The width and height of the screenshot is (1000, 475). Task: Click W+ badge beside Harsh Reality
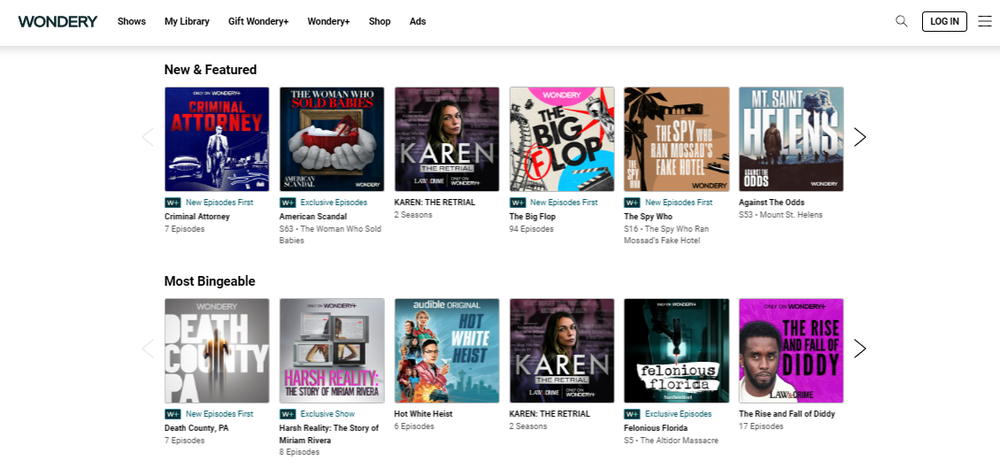pos(288,414)
